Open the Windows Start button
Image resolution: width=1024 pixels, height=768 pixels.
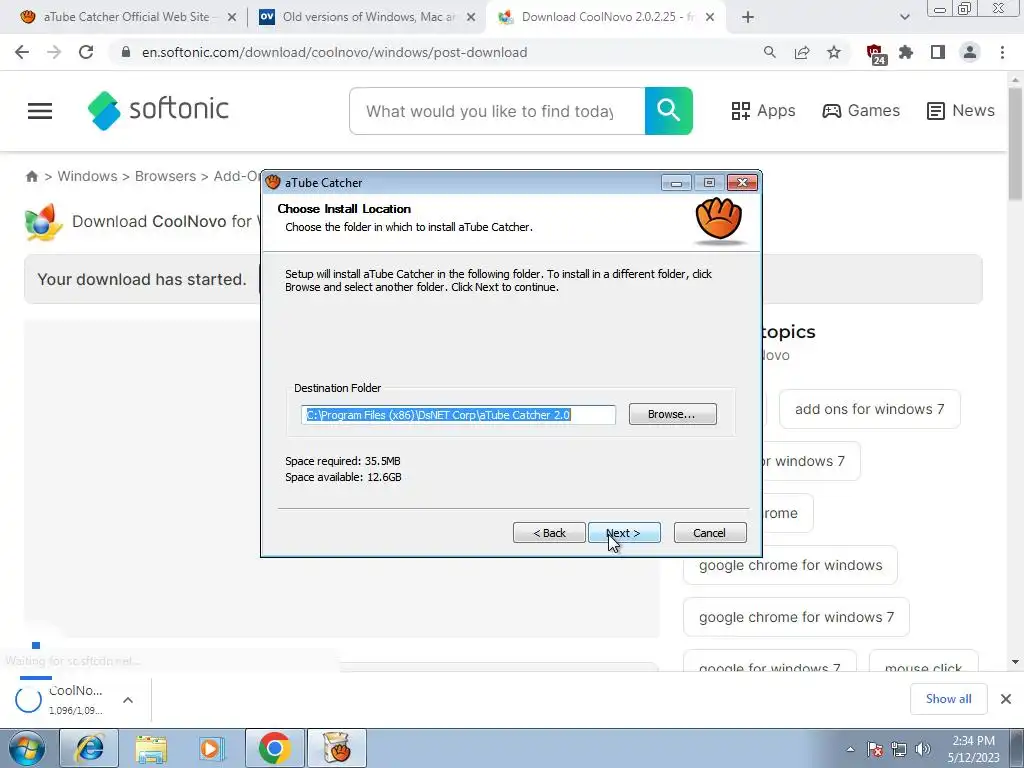(27, 748)
